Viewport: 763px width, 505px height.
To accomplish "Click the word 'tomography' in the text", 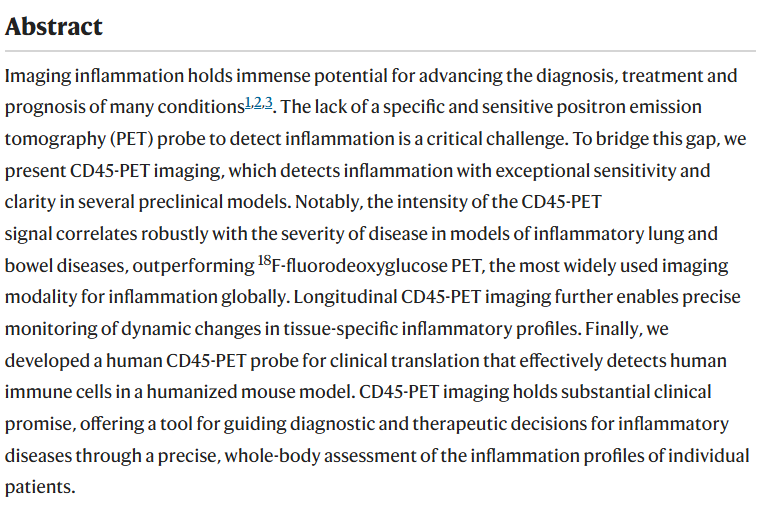I will pos(55,140).
